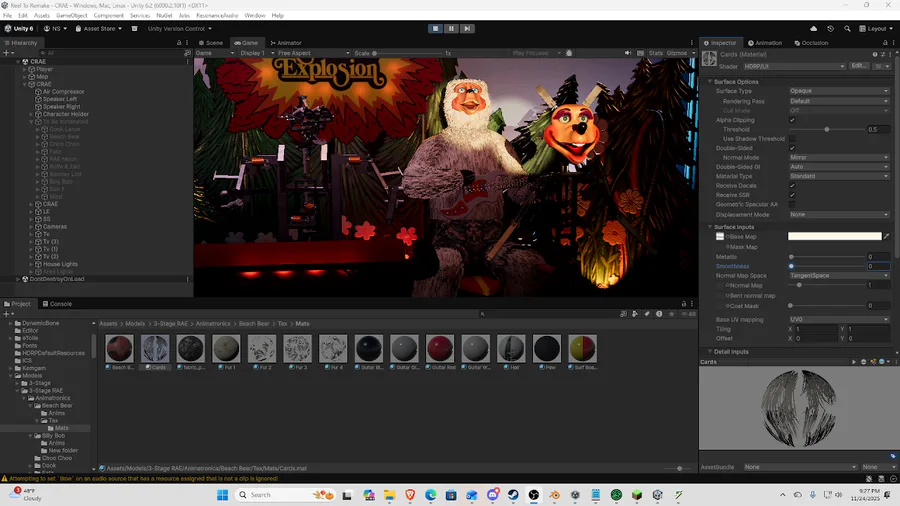The width and height of the screenshot is (900, 506).
Task: Stop play mode with the Play button
Action: [x=435, y=28]
